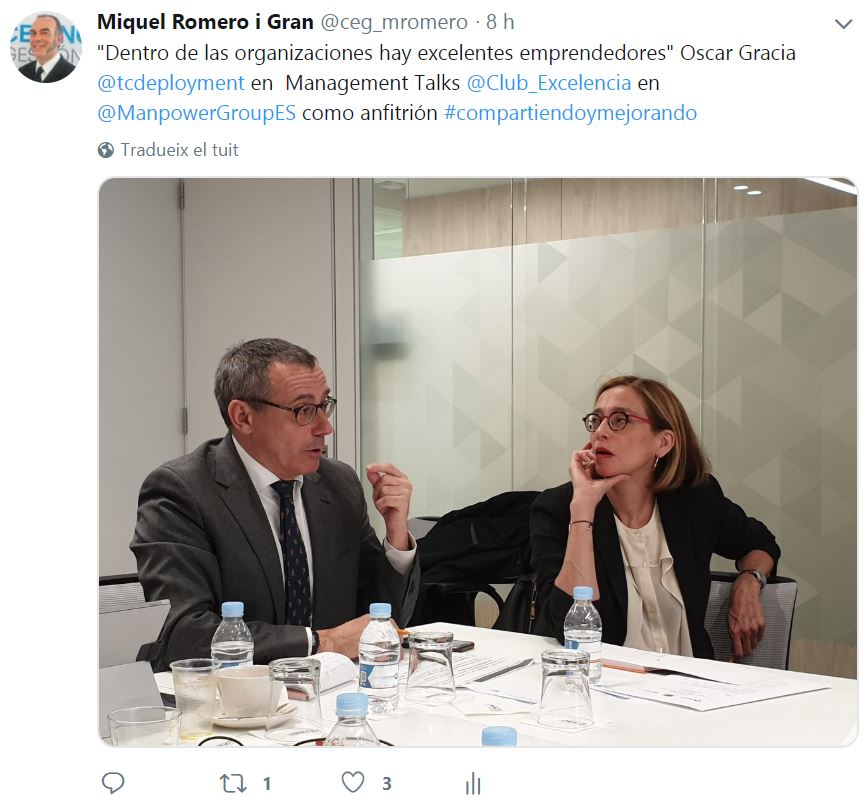864x805 pixels.
Task: Click the reply speech bubble icon
Action: click(113, 782)
